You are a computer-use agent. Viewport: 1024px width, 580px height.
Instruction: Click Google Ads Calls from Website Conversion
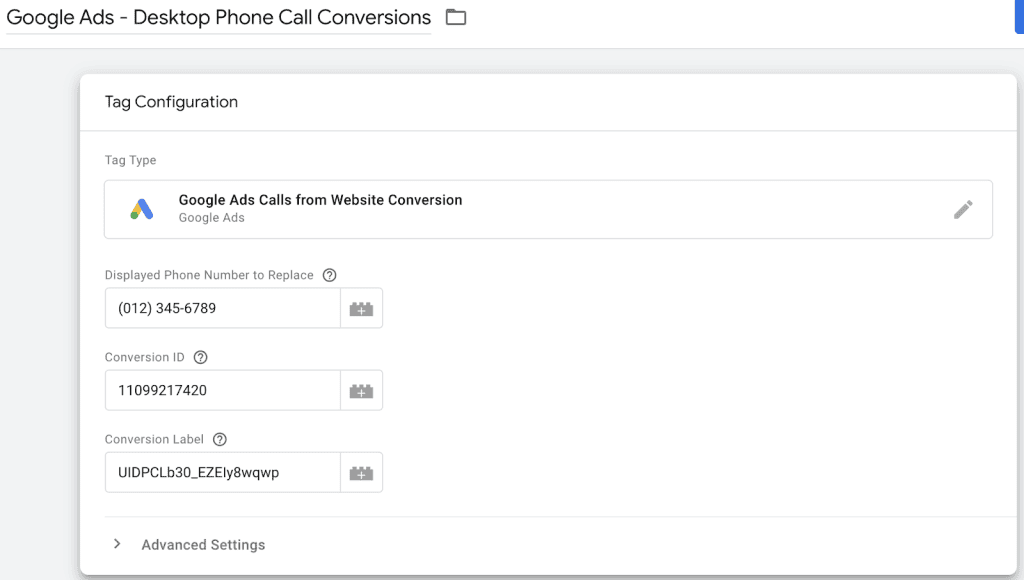coord(320,200)
